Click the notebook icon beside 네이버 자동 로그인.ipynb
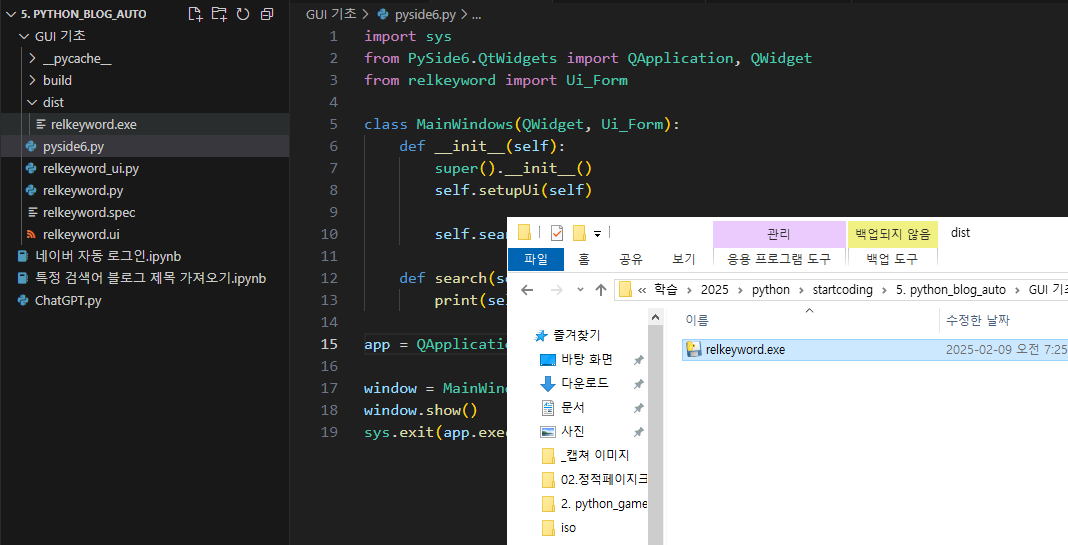 tap(22, 256)
